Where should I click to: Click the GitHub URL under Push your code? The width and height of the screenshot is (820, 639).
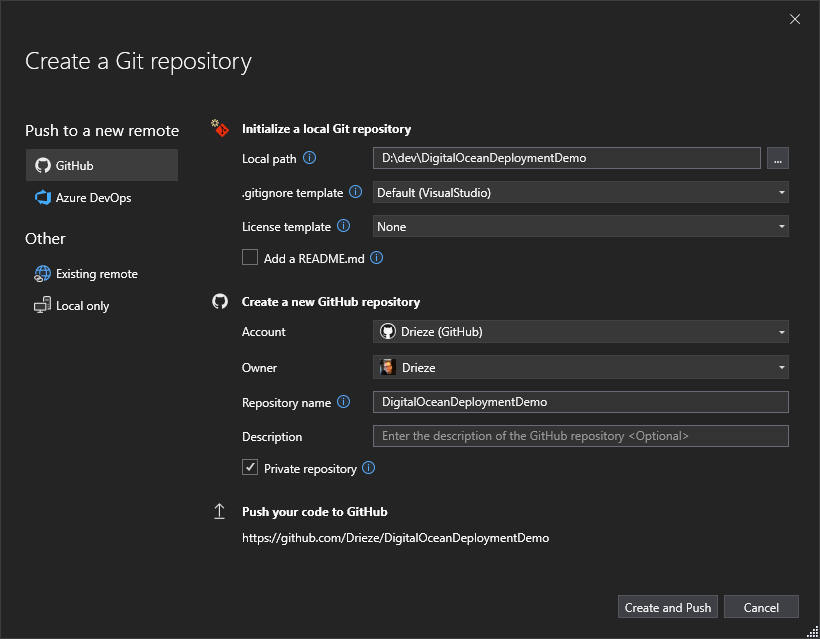tap(395, 538)
